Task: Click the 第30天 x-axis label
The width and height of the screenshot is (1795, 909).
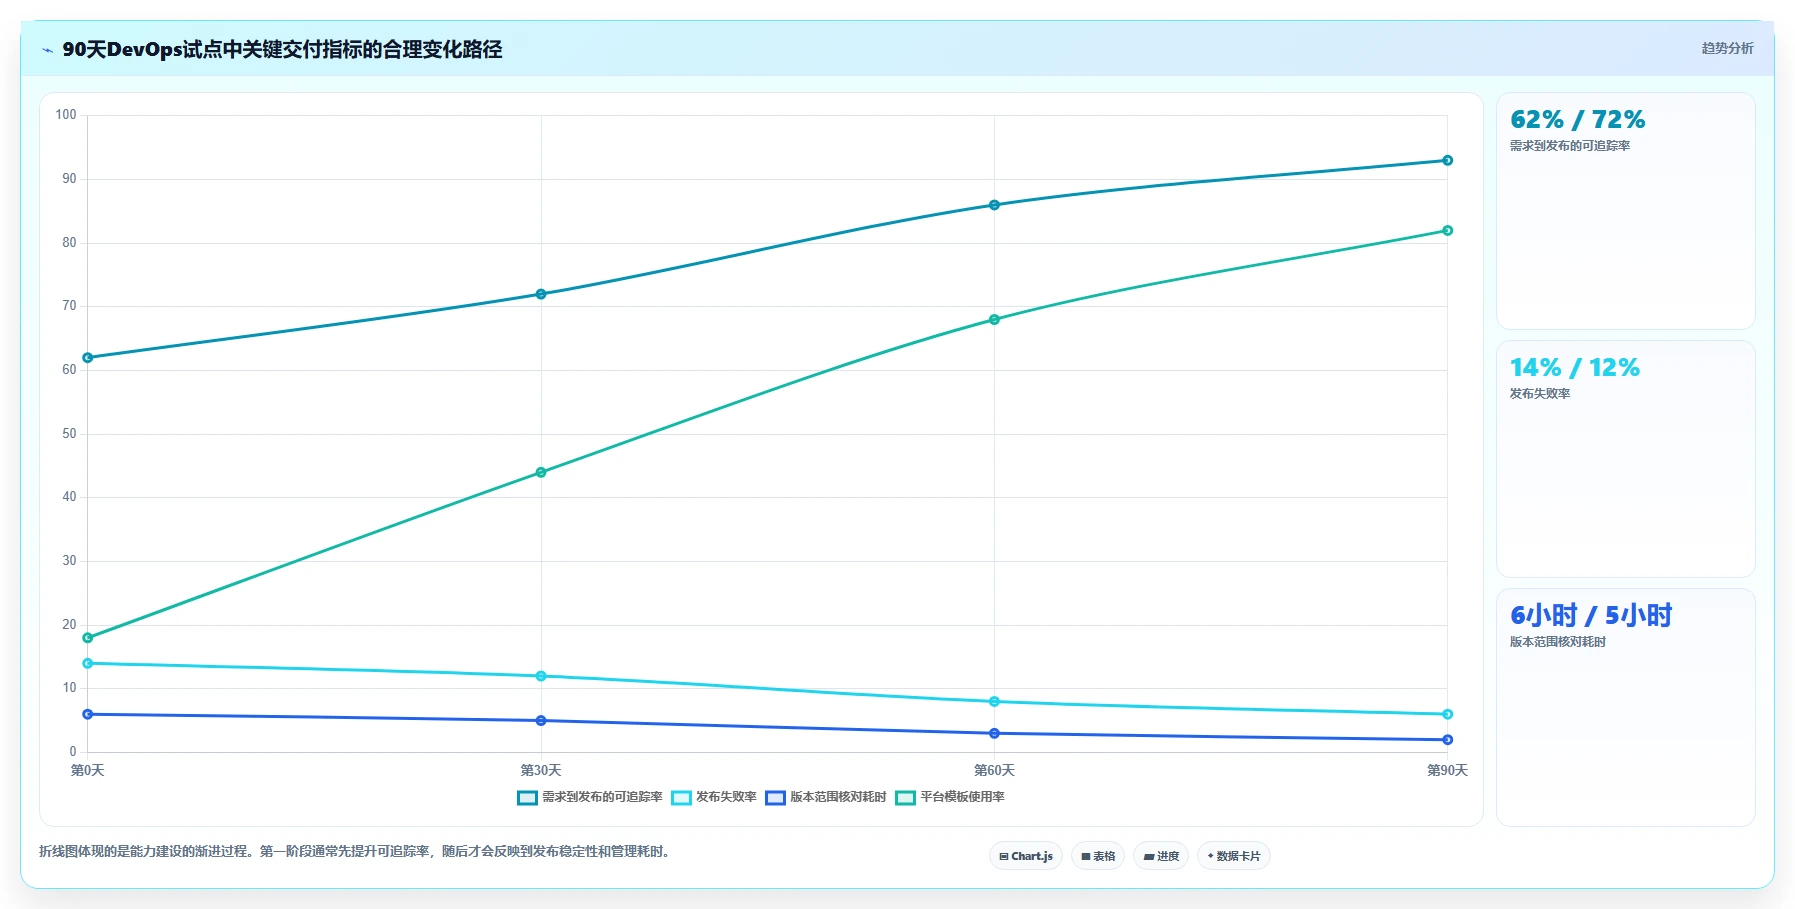Action: 541,770
